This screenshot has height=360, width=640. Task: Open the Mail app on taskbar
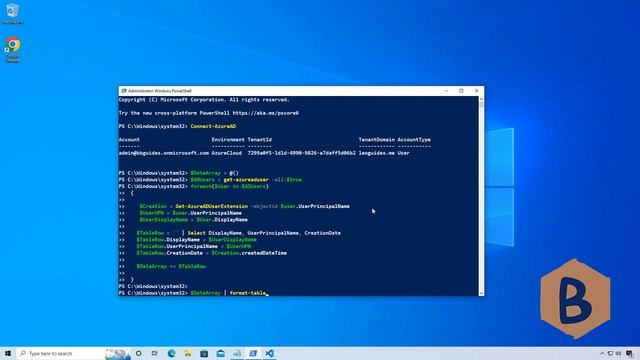click(220, 353)
